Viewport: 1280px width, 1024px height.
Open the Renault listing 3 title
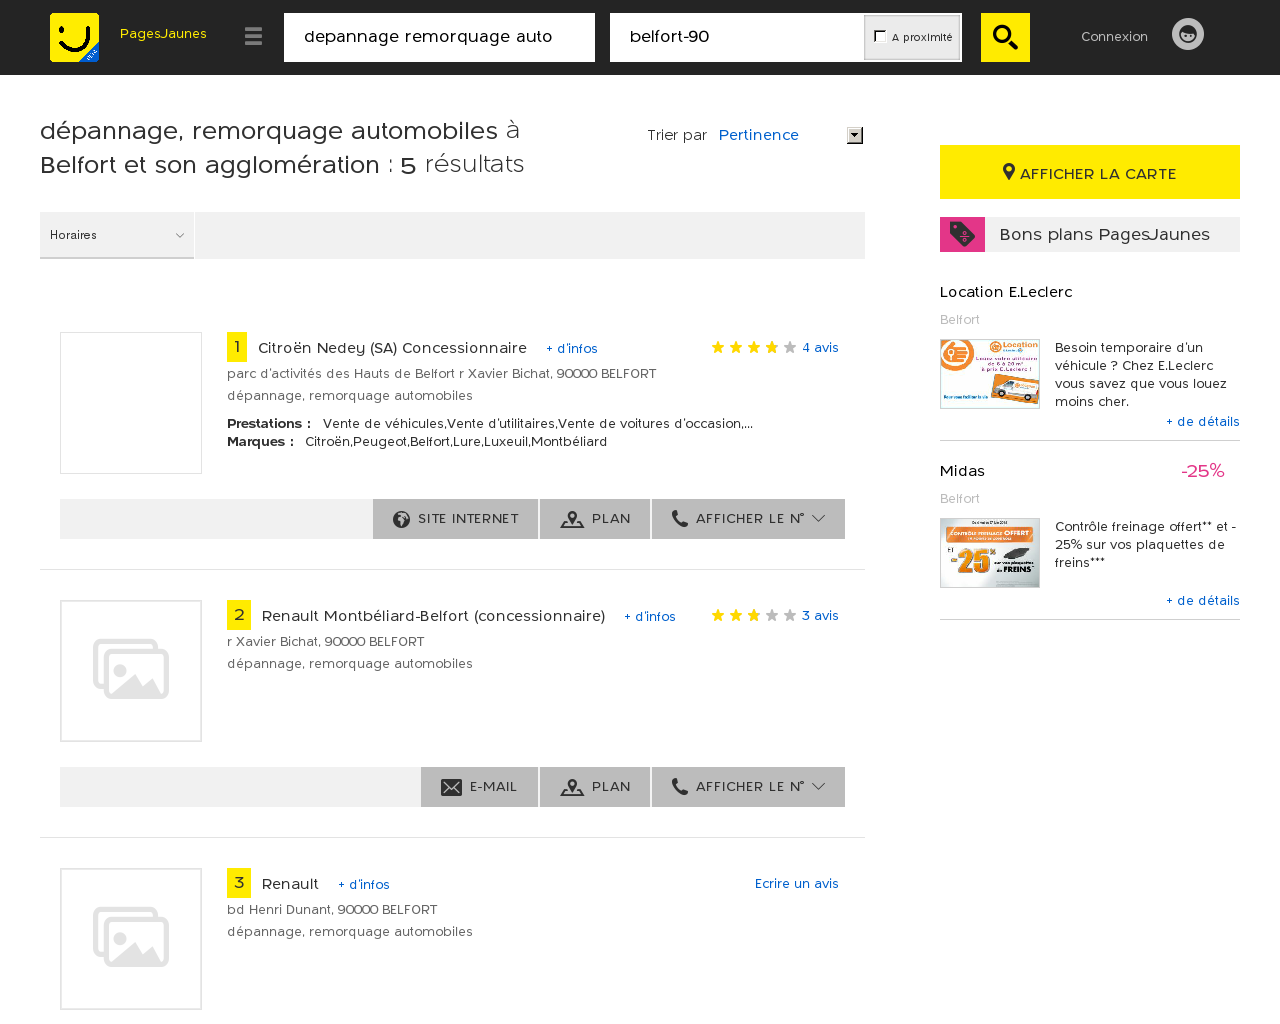coord(290,884)
